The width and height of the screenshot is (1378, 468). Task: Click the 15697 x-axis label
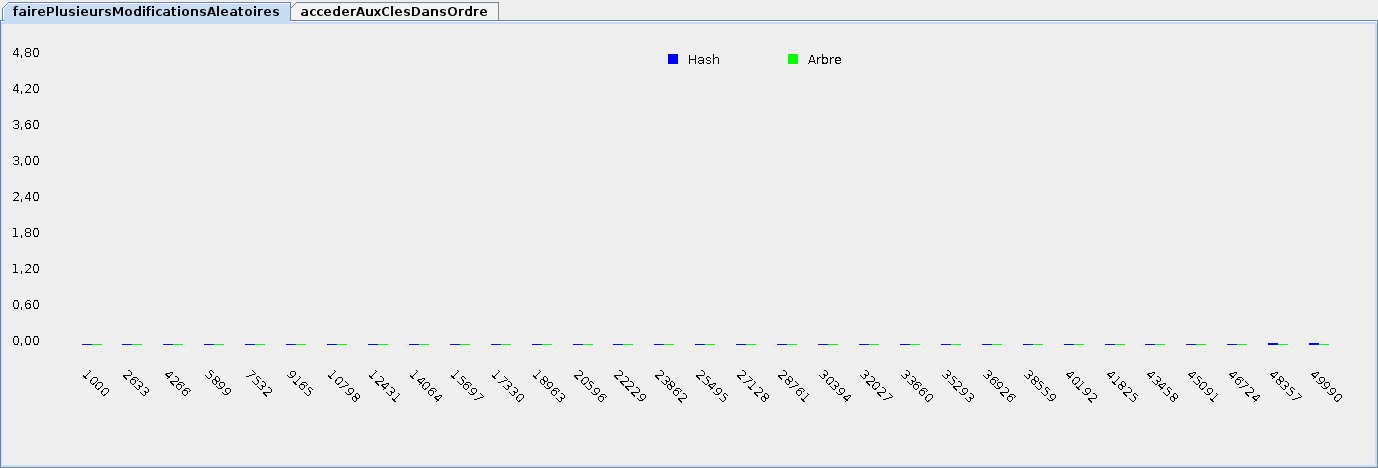pos(467,385)
